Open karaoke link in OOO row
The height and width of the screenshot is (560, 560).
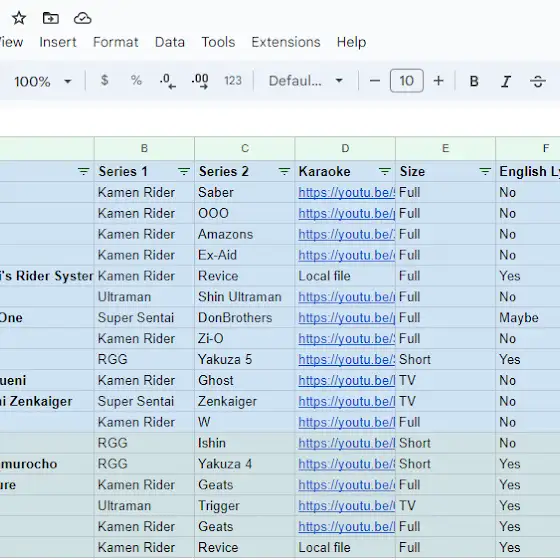tap(346, 214)
